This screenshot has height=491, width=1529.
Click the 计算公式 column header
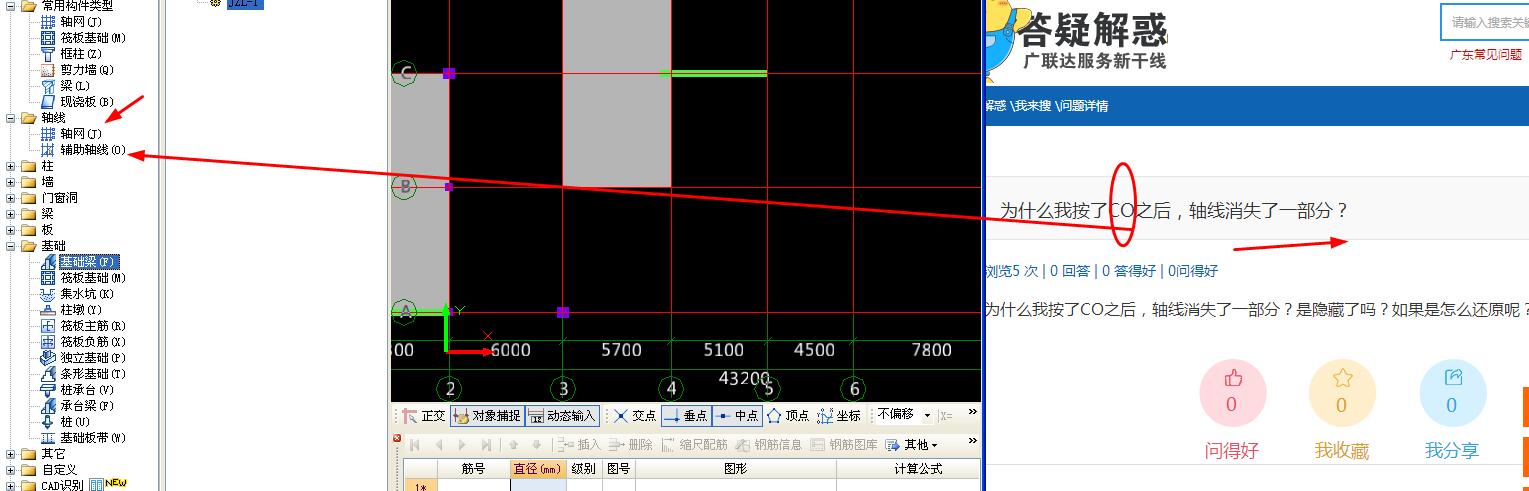click(x=918, y=469)
